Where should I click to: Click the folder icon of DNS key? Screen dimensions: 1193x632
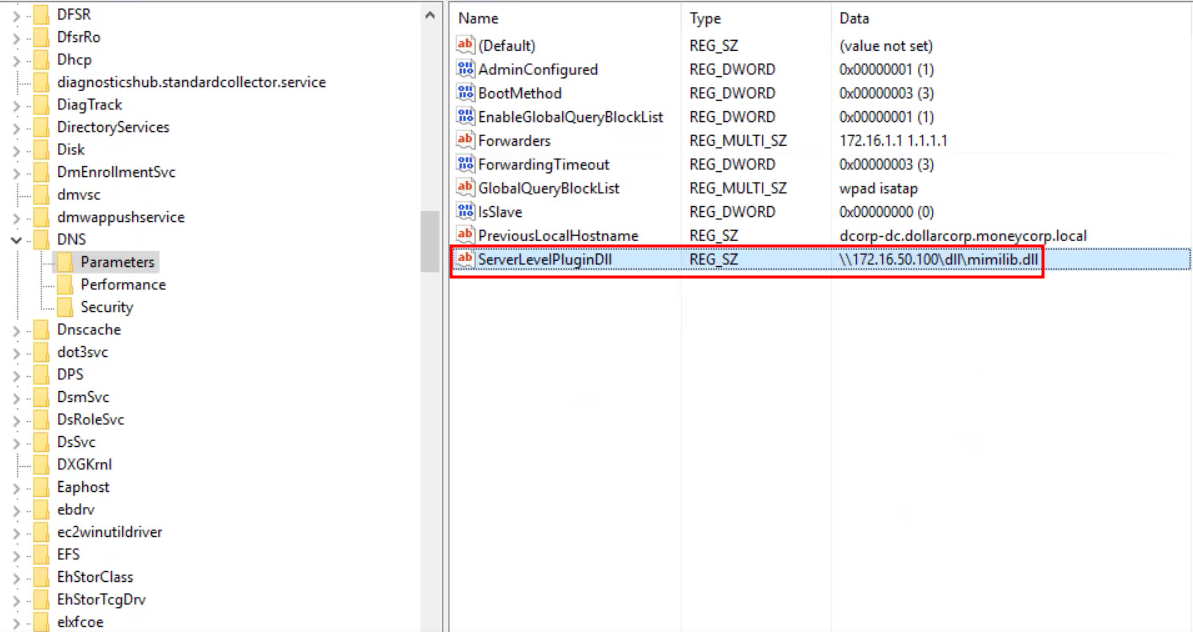tap(42, 239)
